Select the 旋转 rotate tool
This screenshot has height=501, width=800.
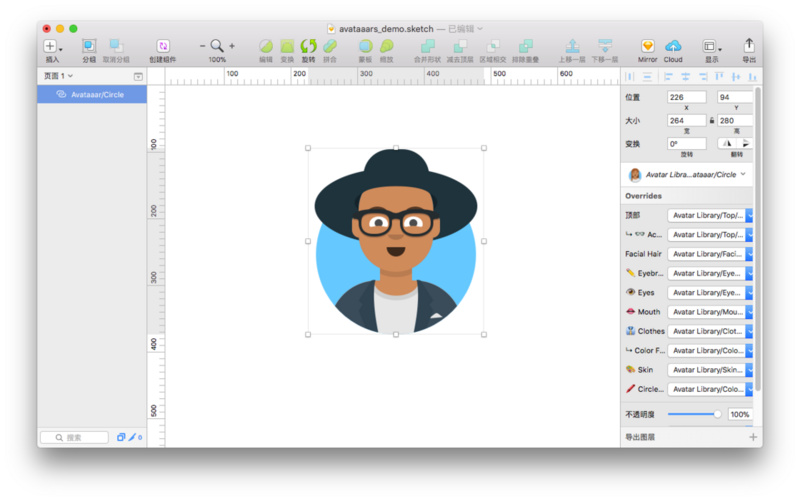coord(308,46)
